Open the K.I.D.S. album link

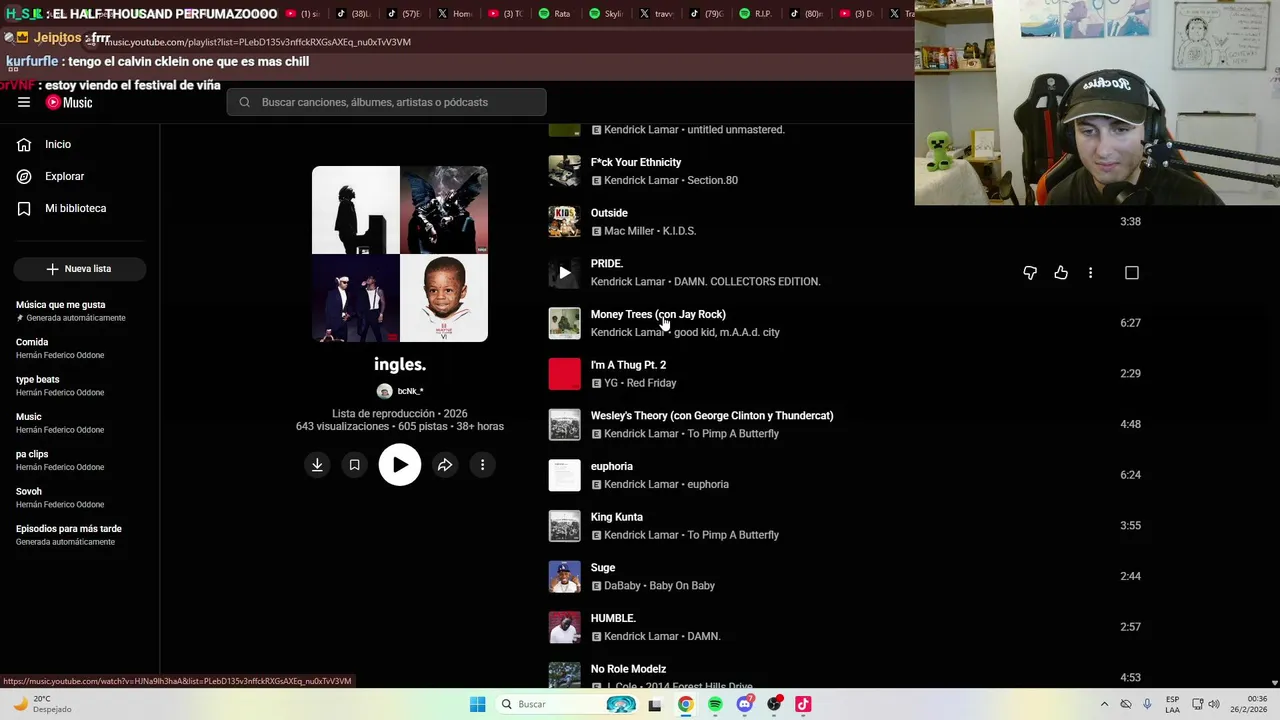[x=679, y=231]
